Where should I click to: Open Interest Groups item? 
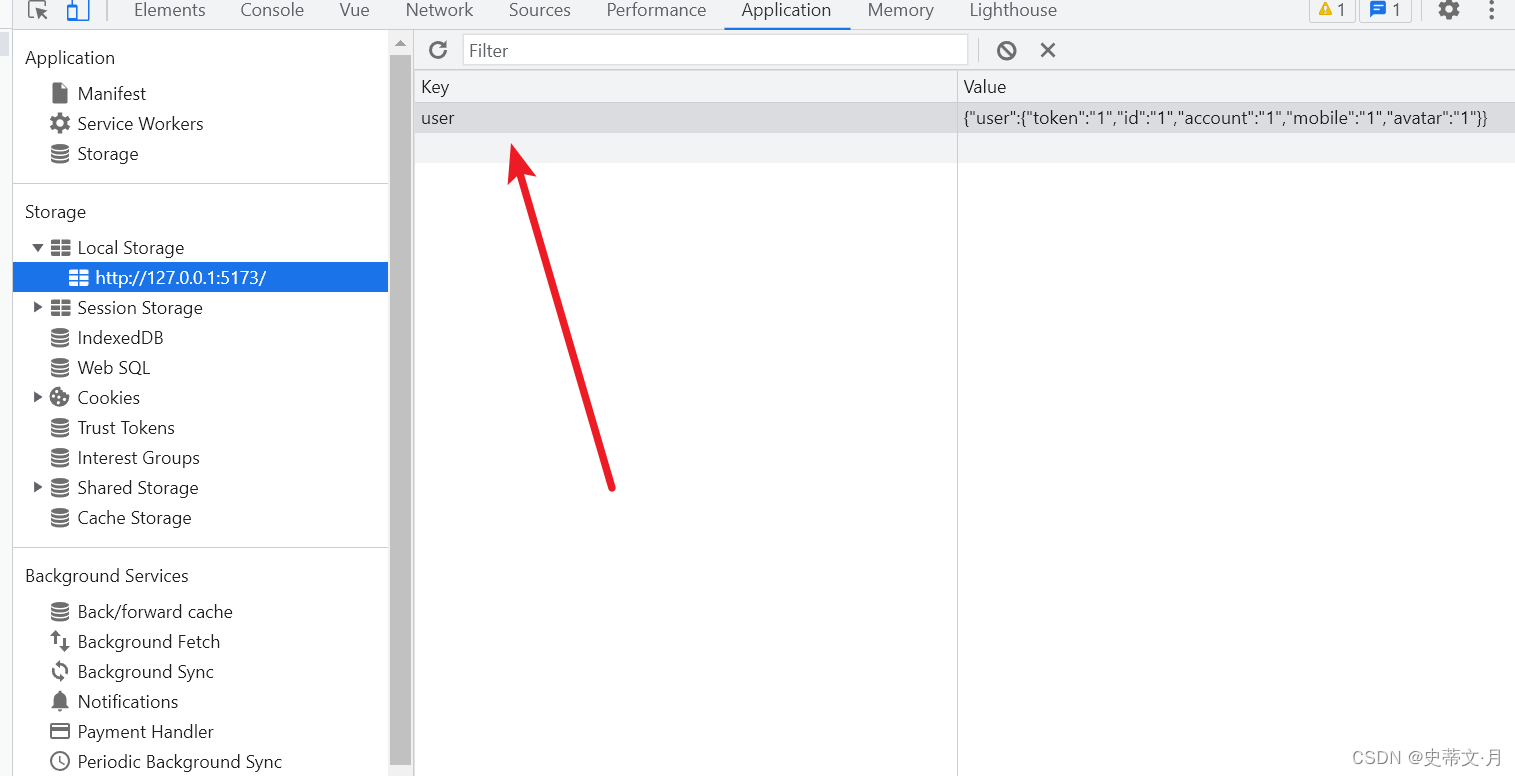[138, 457]
